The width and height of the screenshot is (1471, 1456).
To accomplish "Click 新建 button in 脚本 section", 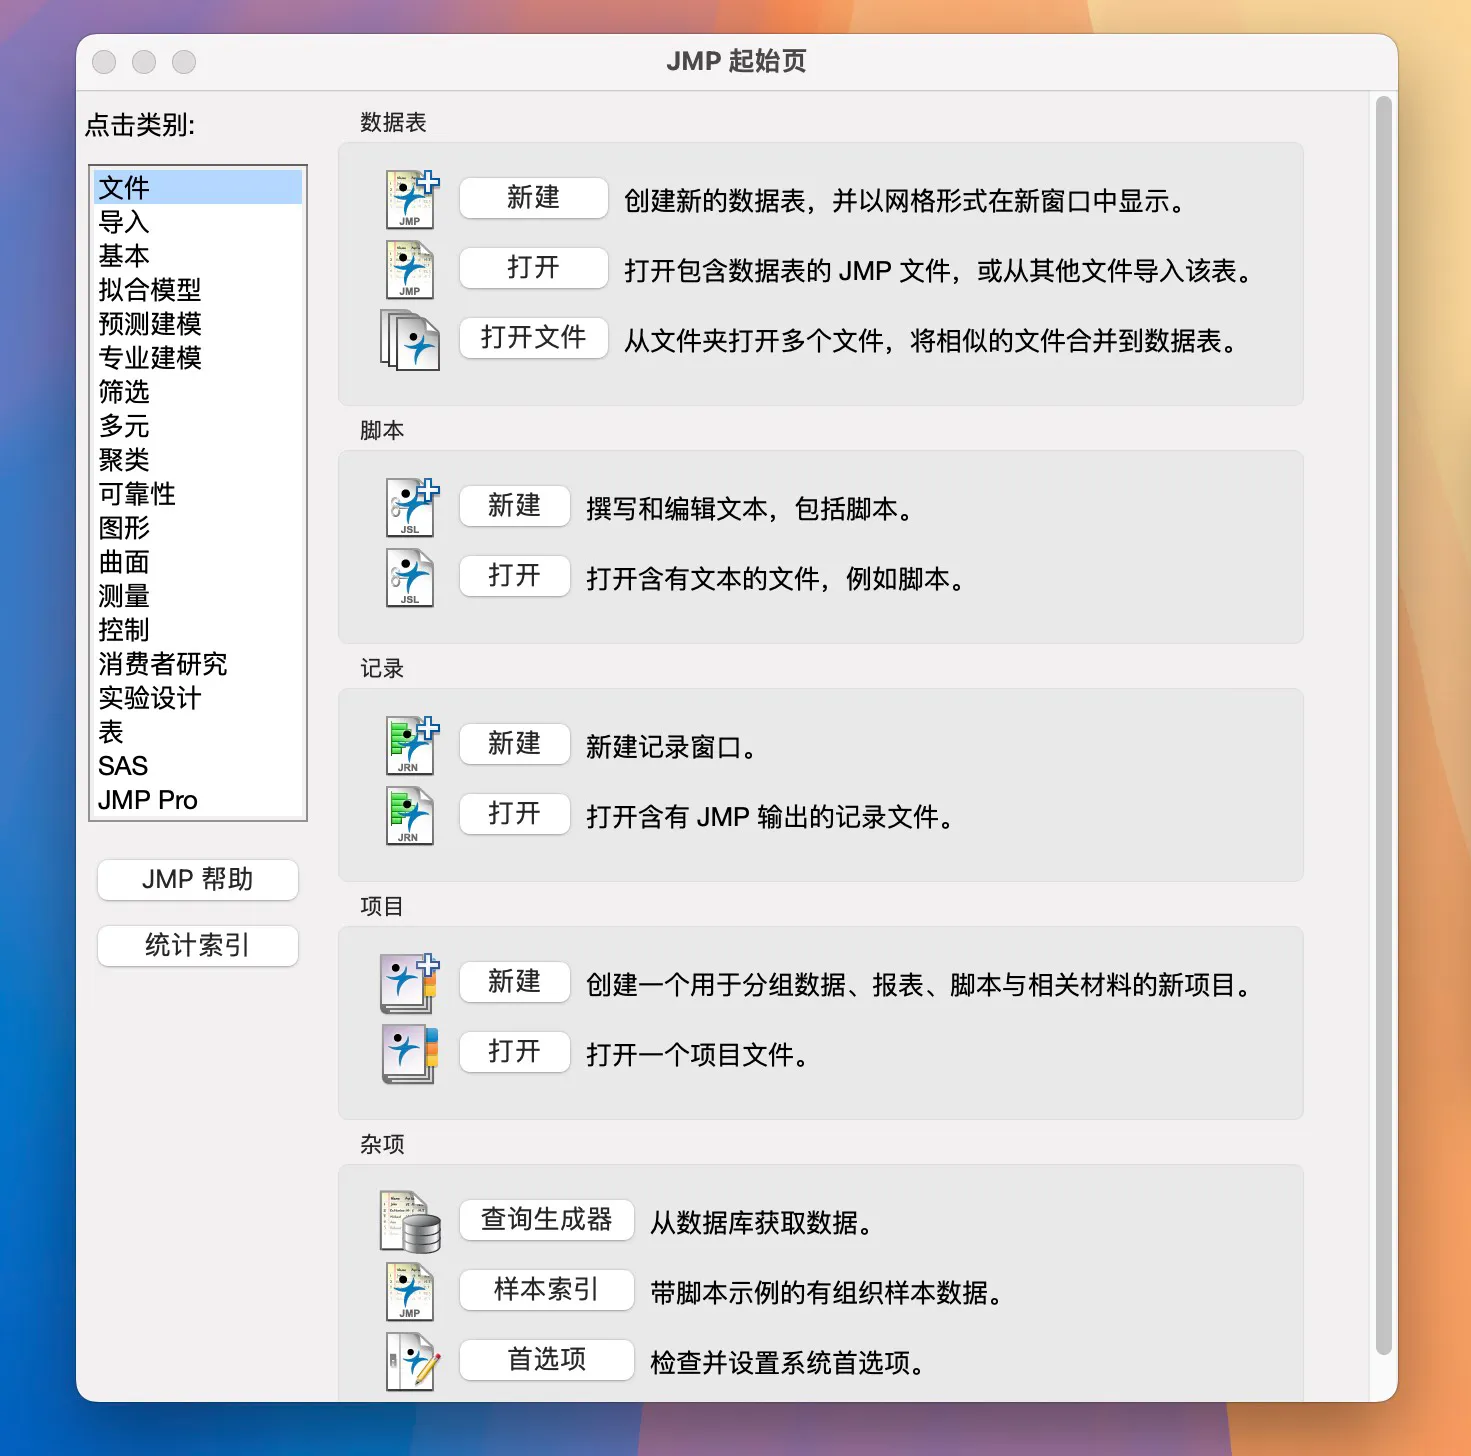I will pos(515,506).
